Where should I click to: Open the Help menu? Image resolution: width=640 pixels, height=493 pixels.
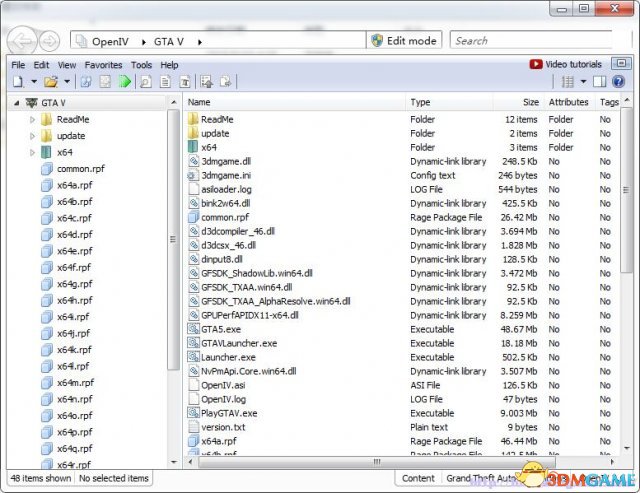coord(169,65)
